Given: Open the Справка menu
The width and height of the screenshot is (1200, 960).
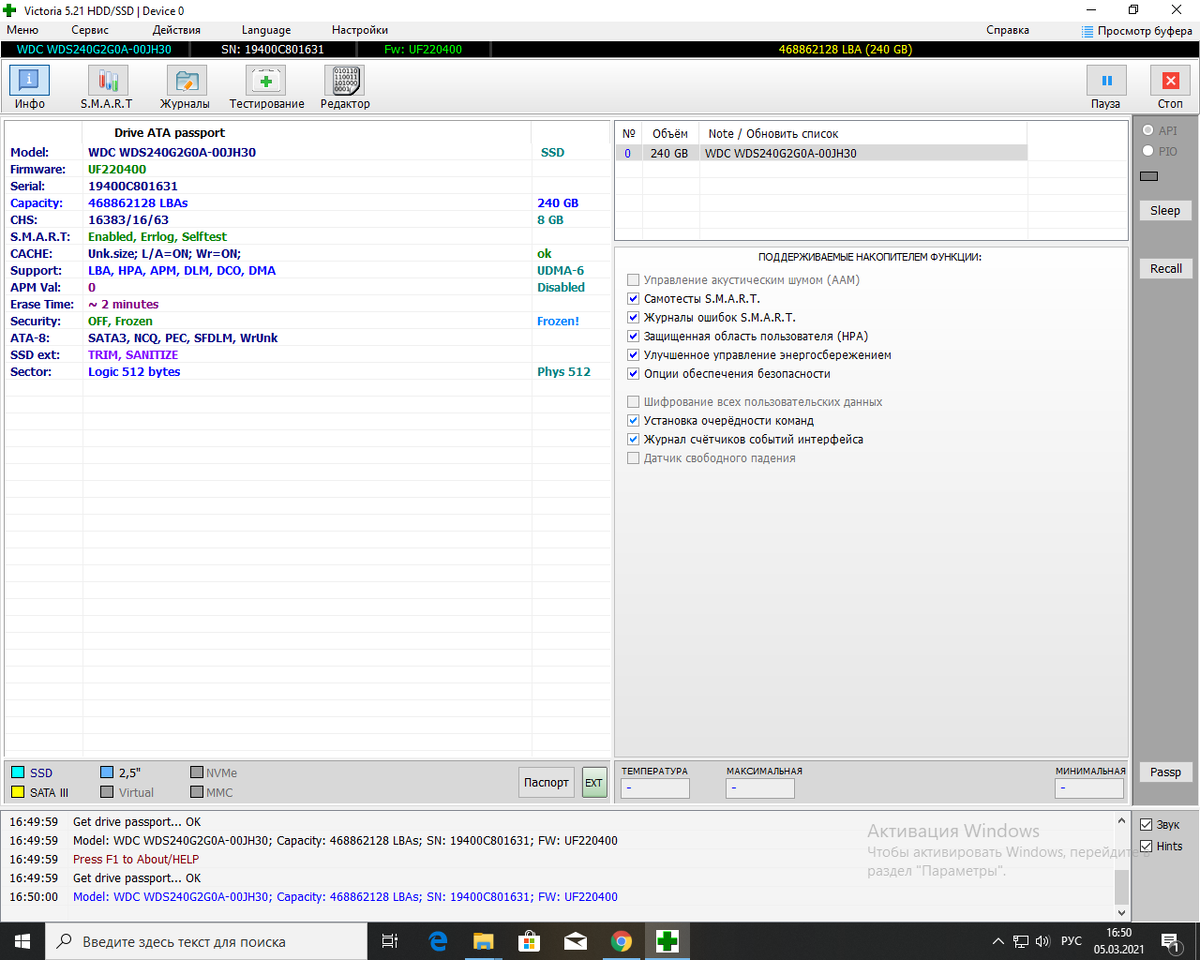Looking at the screenshot, I should coord(1008,30).
